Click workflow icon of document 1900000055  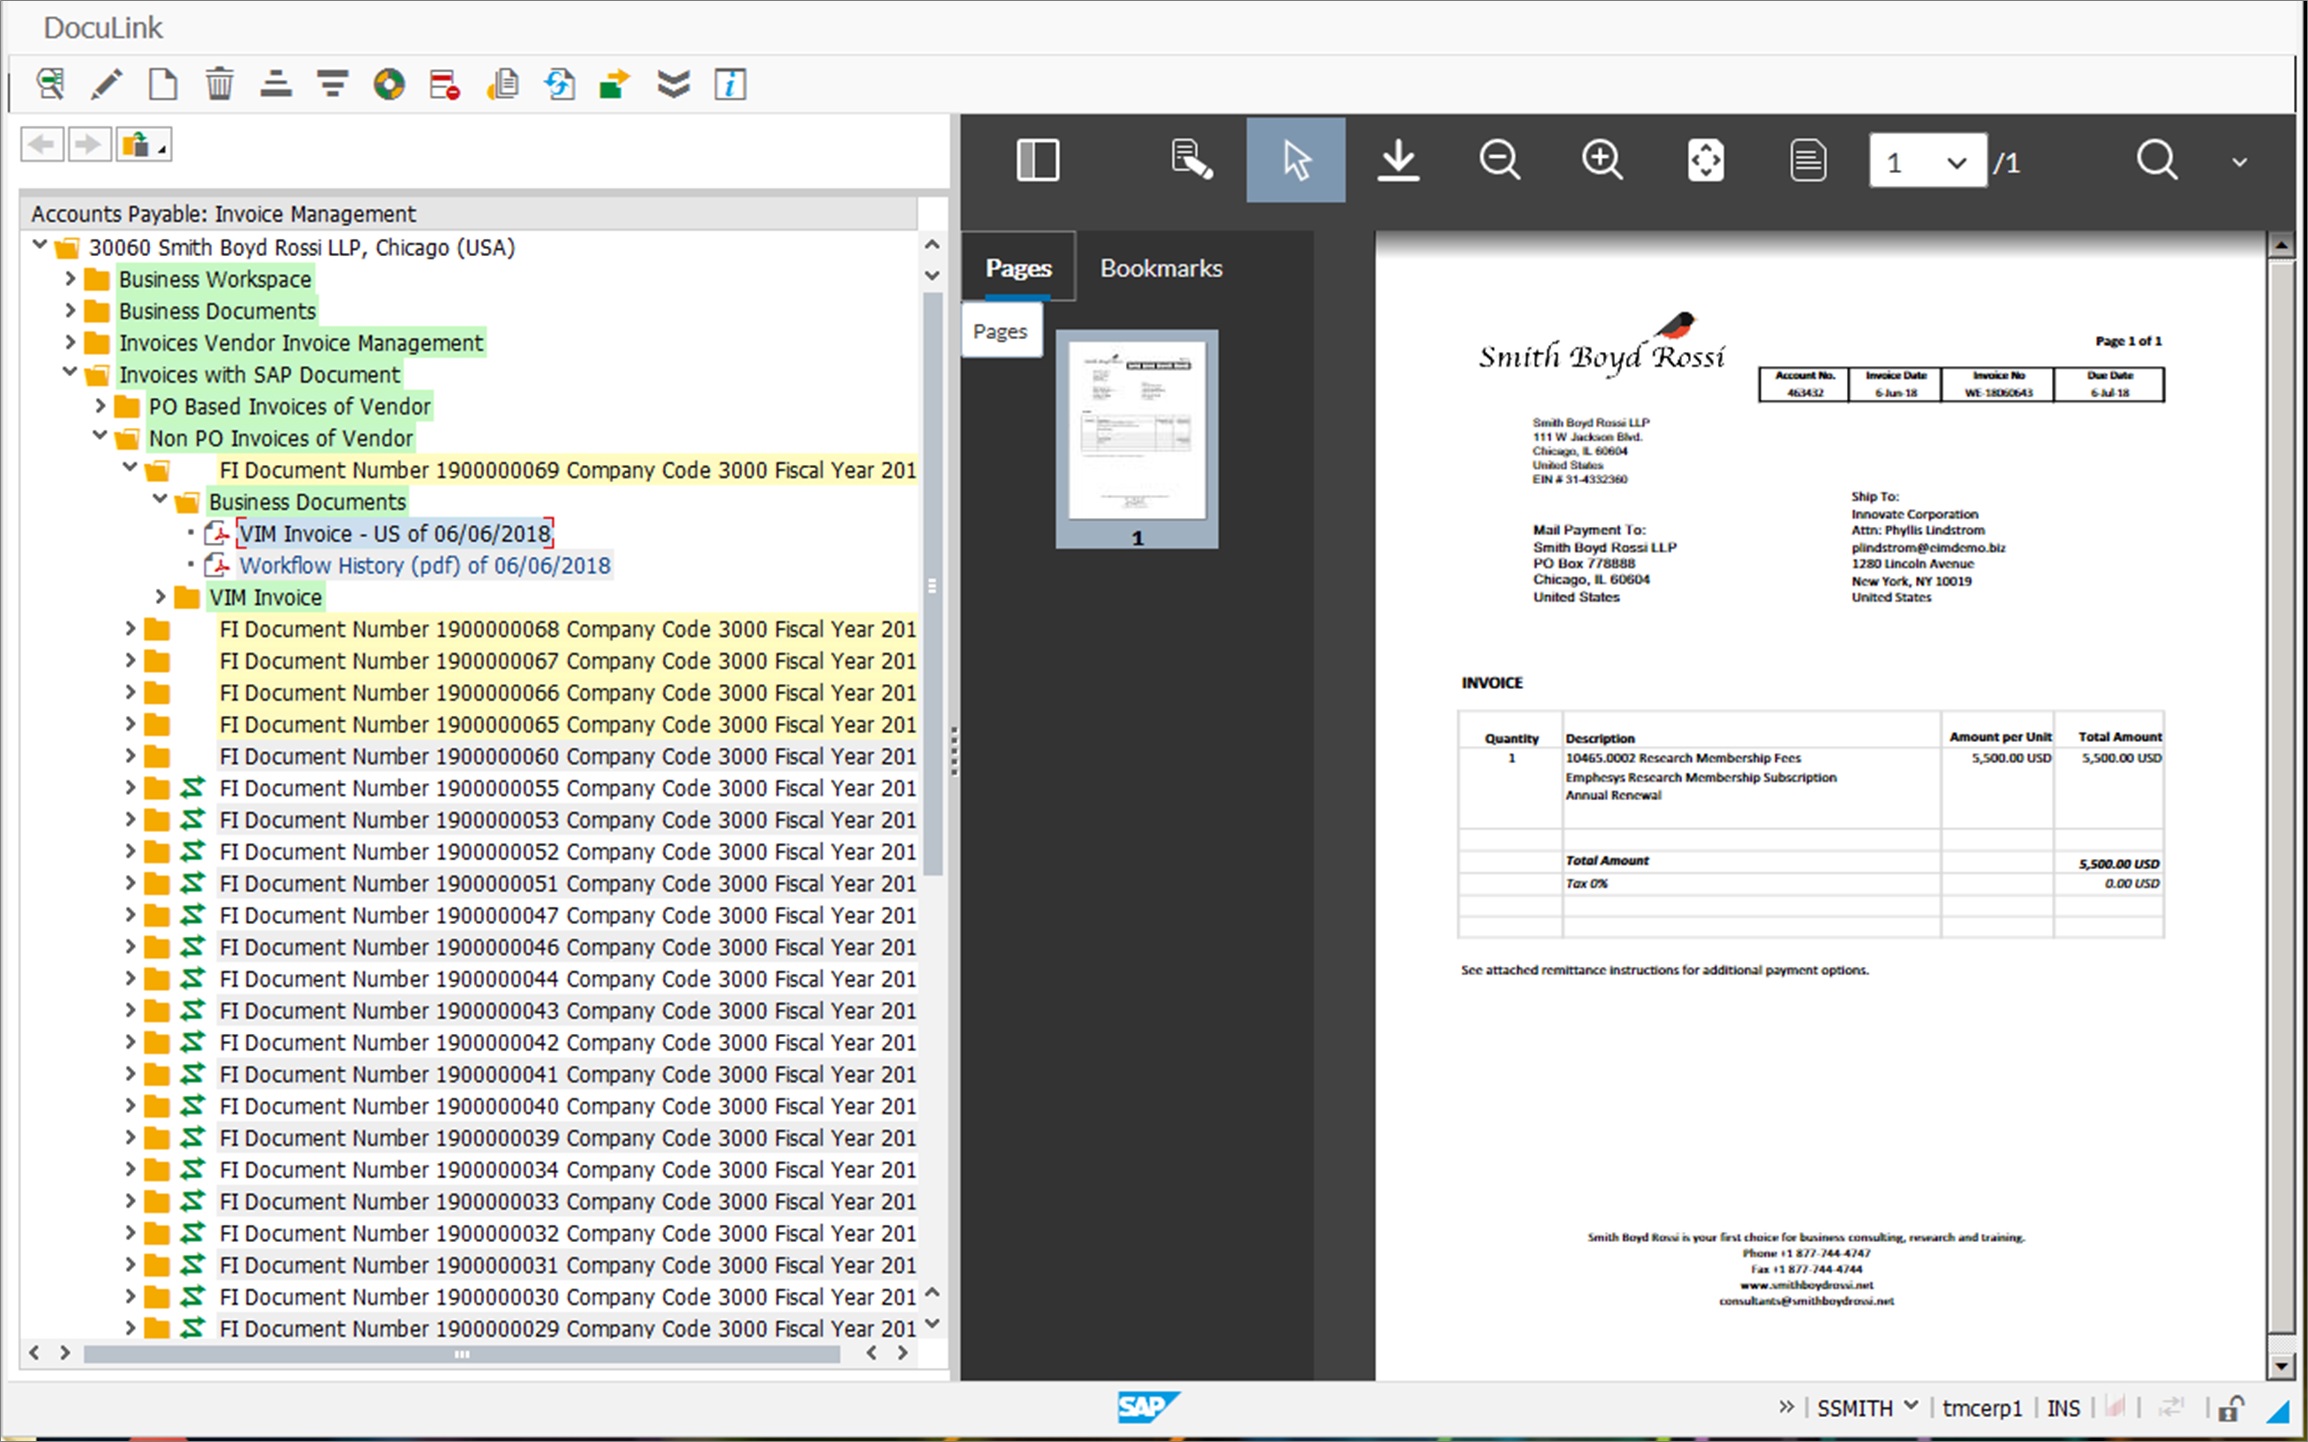pos(192,788)
